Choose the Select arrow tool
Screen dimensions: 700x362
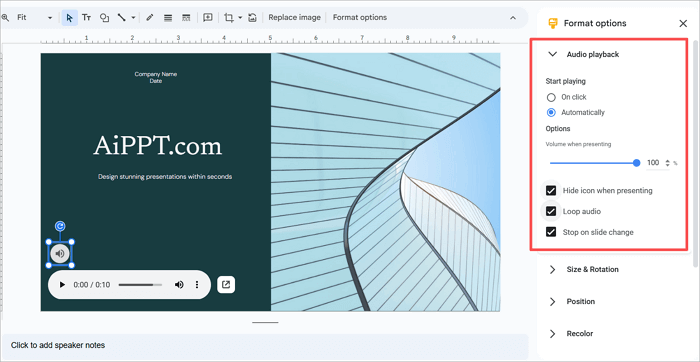[69, 18]
